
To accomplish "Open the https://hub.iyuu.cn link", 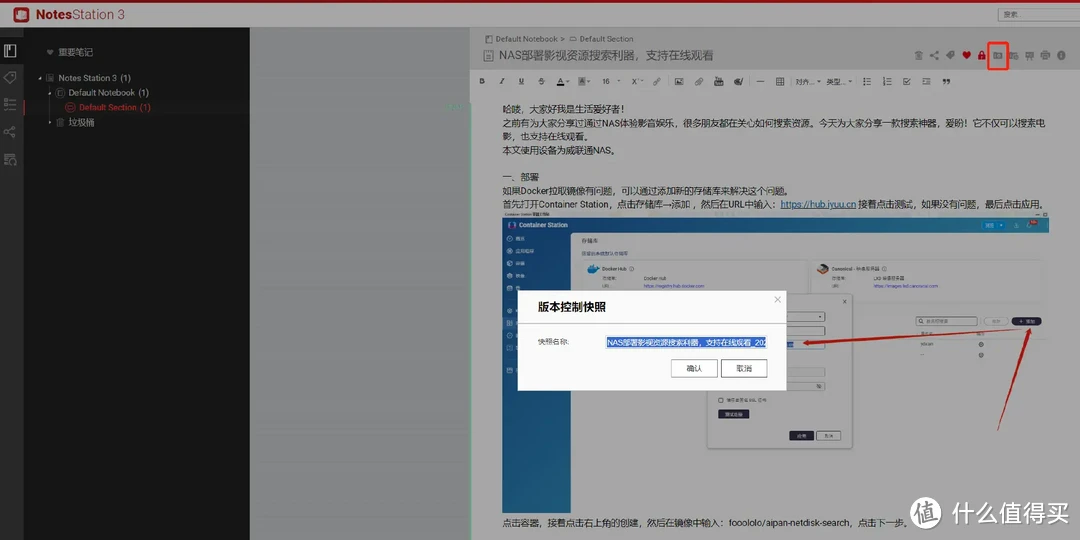I will tap(818, 205).
